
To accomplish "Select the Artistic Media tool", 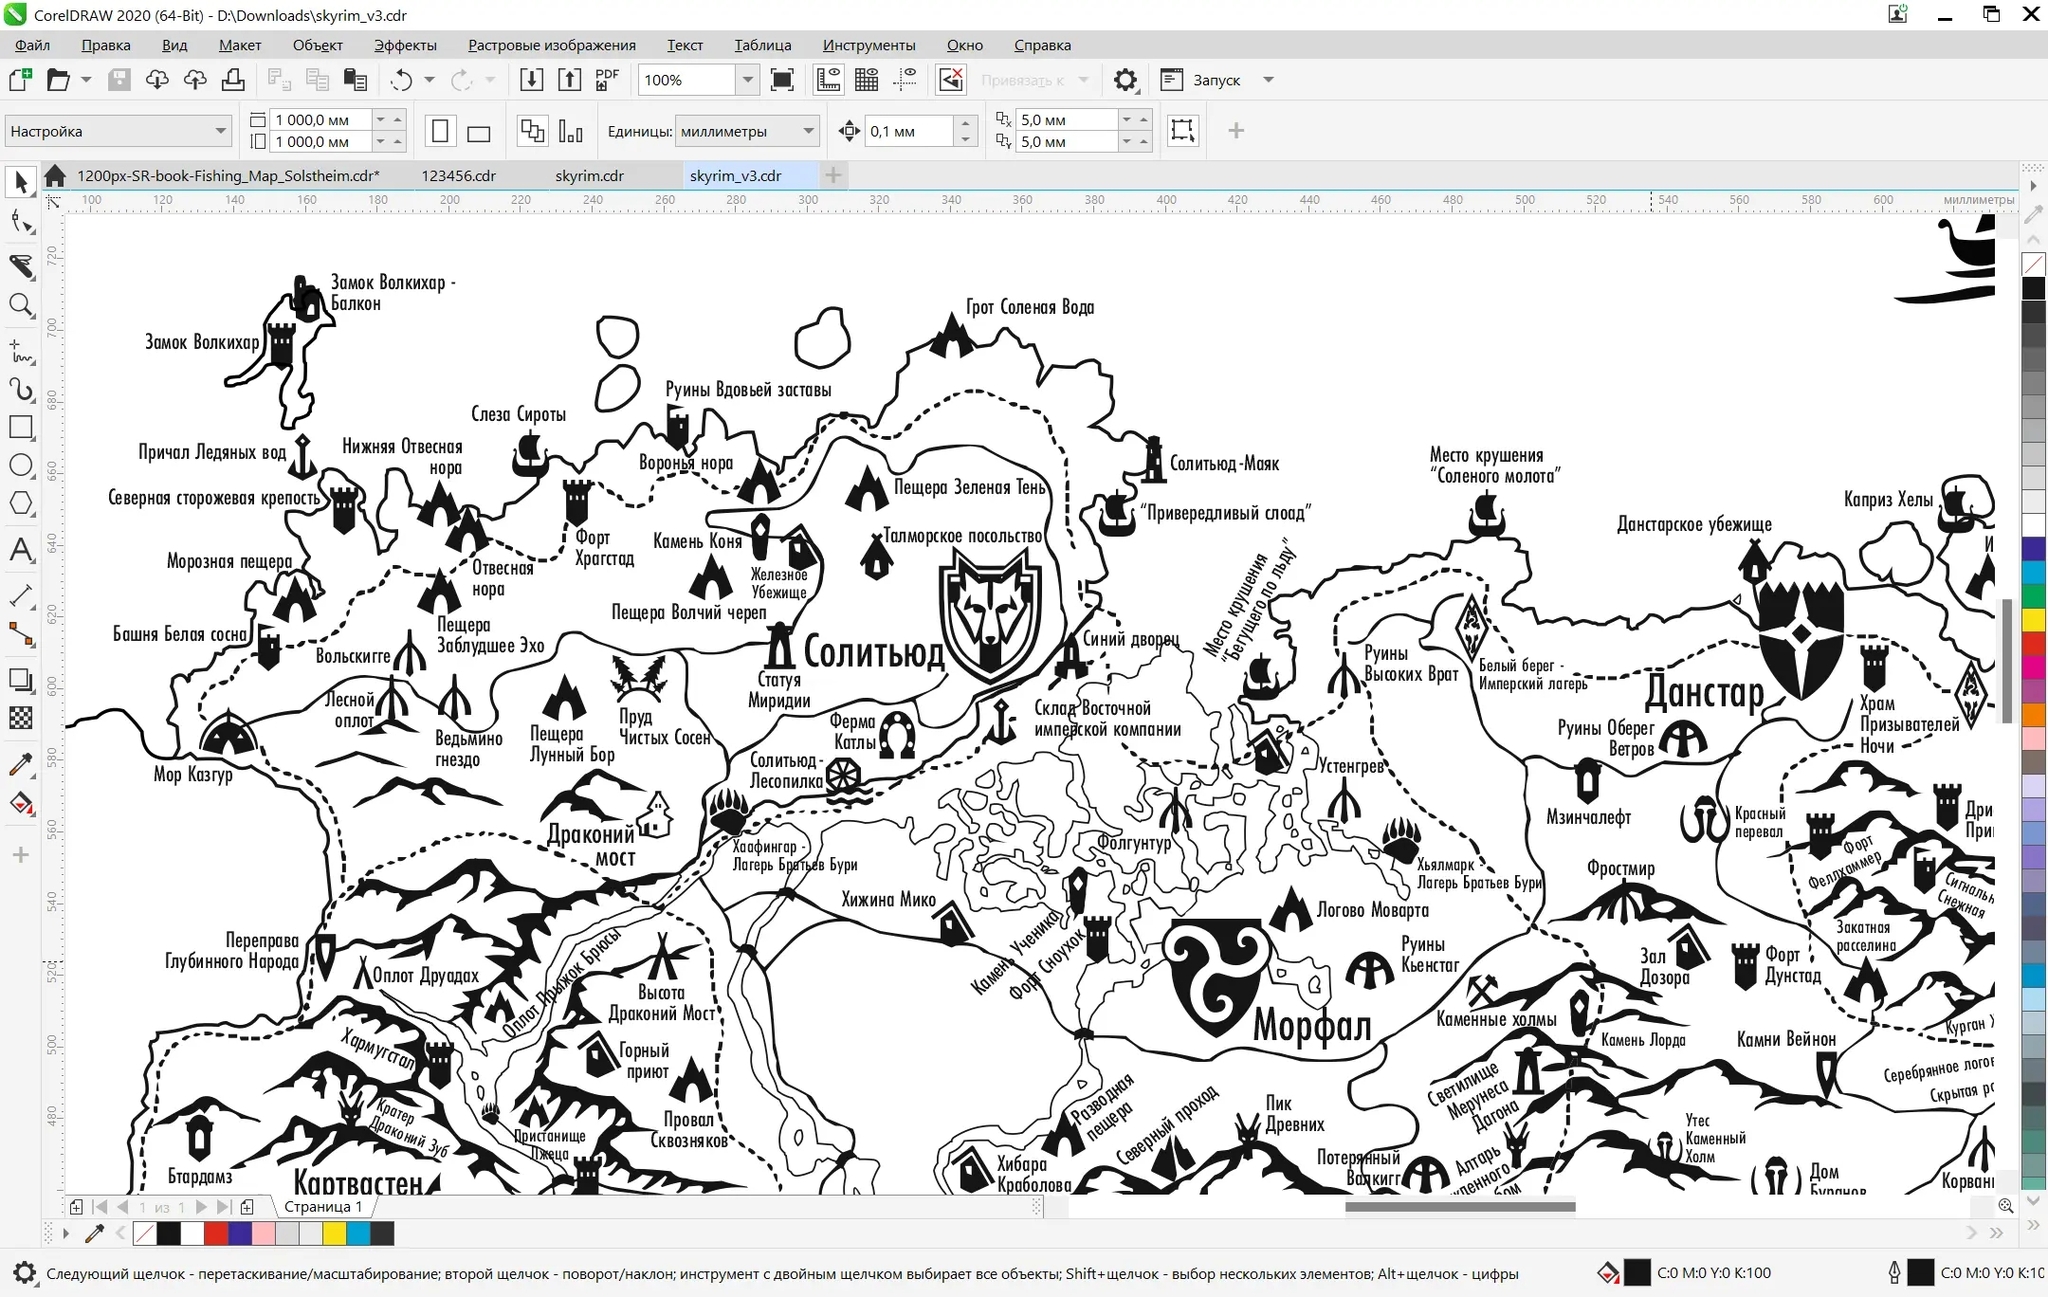I will coord(21,389).
